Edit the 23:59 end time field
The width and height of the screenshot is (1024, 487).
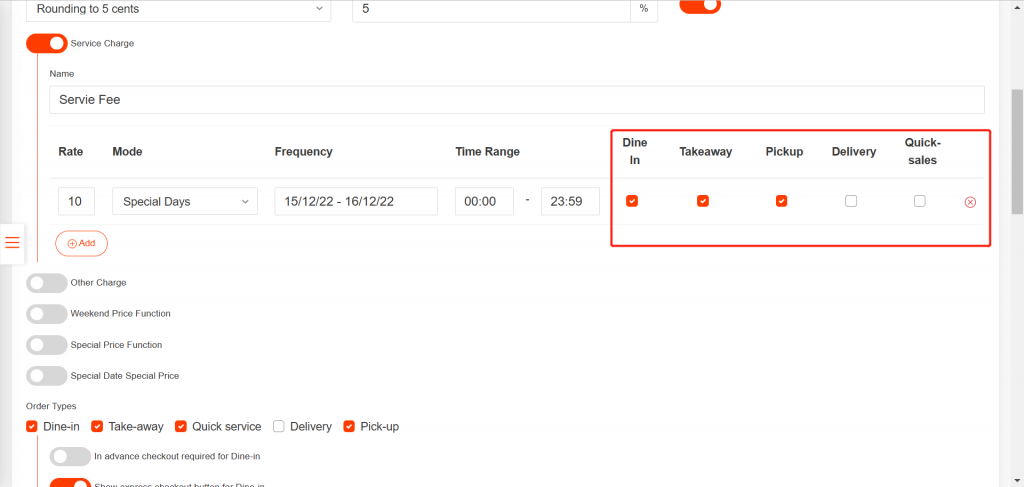569,201
